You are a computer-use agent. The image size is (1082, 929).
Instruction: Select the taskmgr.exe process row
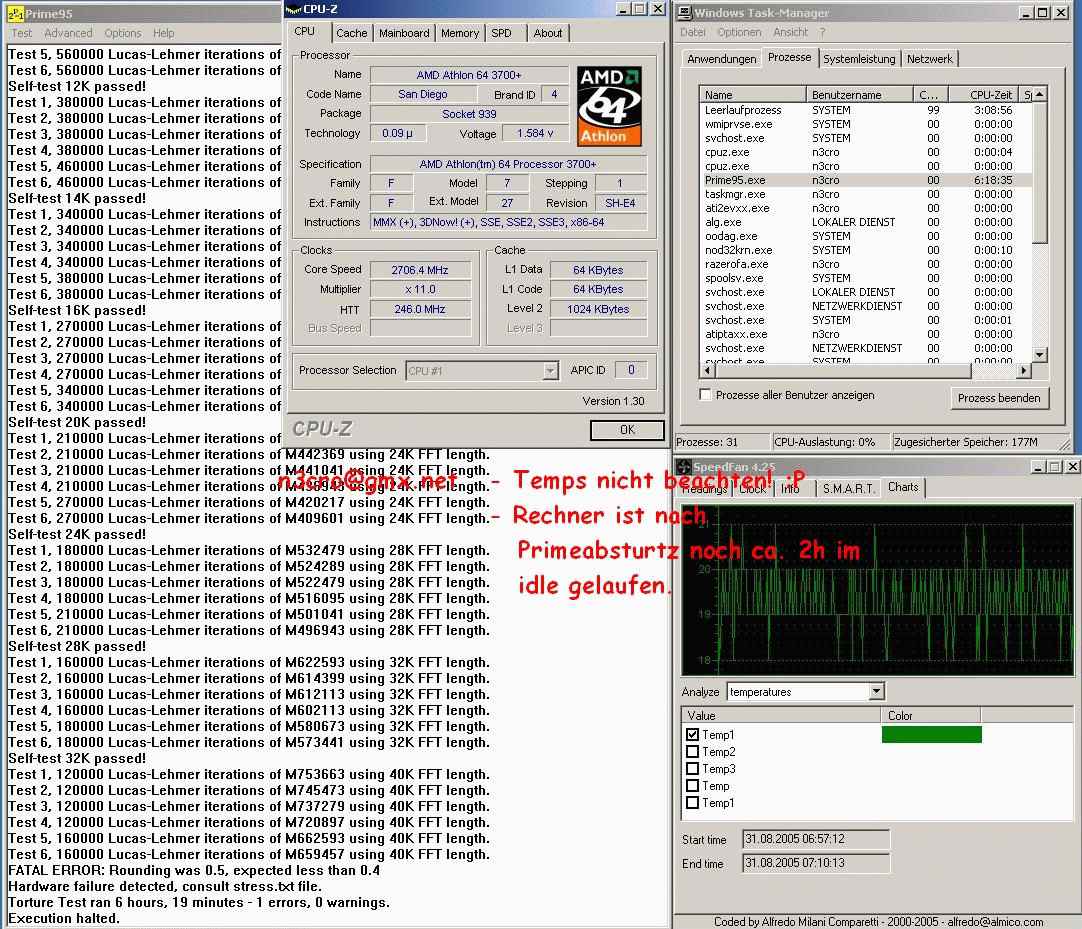click(865, 194)
